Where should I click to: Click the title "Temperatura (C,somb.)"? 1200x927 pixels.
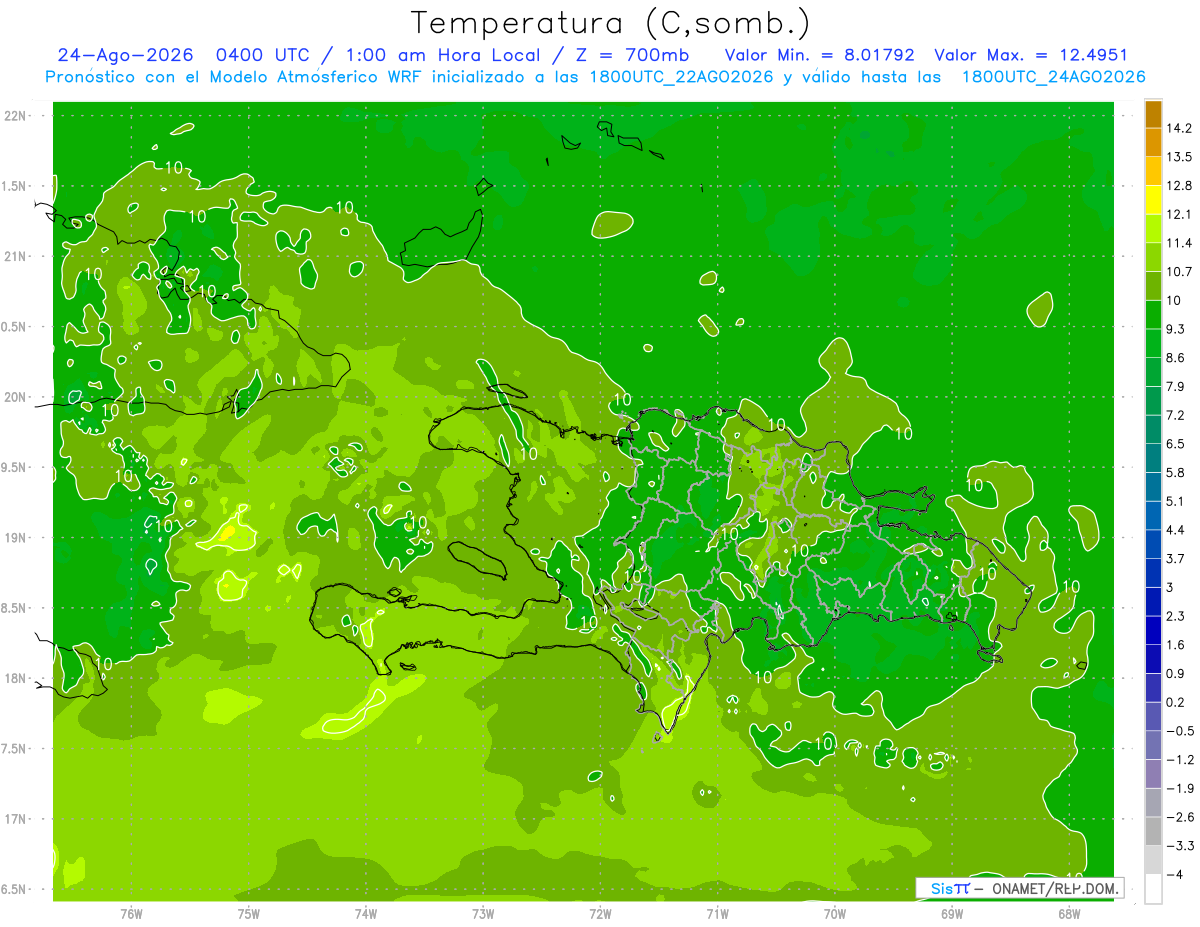[x=611, y=23]
